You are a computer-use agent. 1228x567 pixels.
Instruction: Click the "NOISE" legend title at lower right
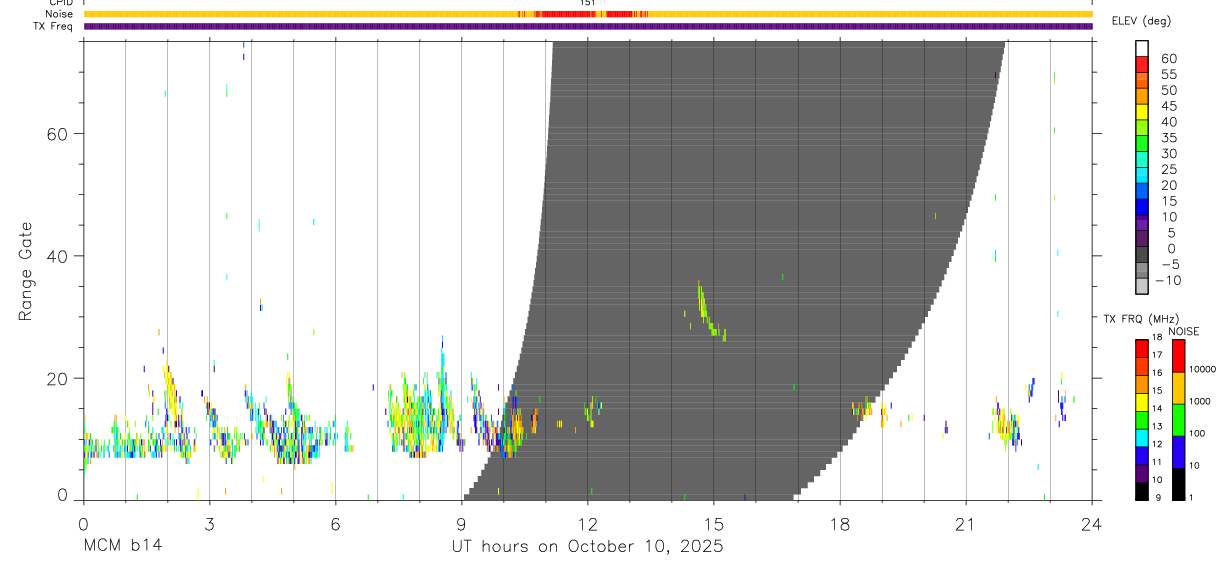tap(1183, 331)
